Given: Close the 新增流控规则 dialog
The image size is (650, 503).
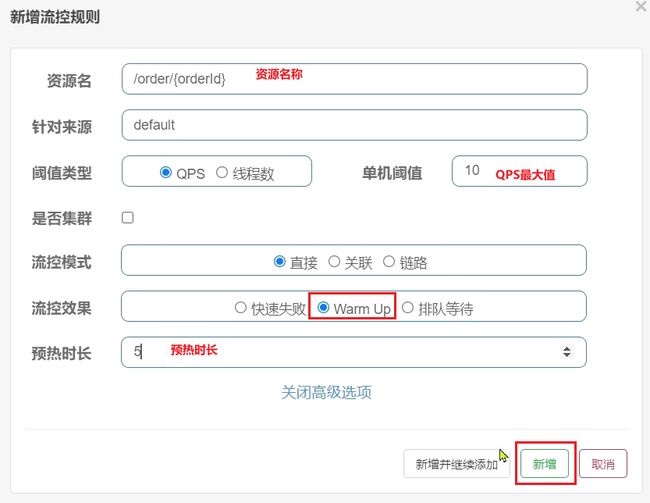Looking at the screenshot, I should pyautogui.click(x=642, y=6).
